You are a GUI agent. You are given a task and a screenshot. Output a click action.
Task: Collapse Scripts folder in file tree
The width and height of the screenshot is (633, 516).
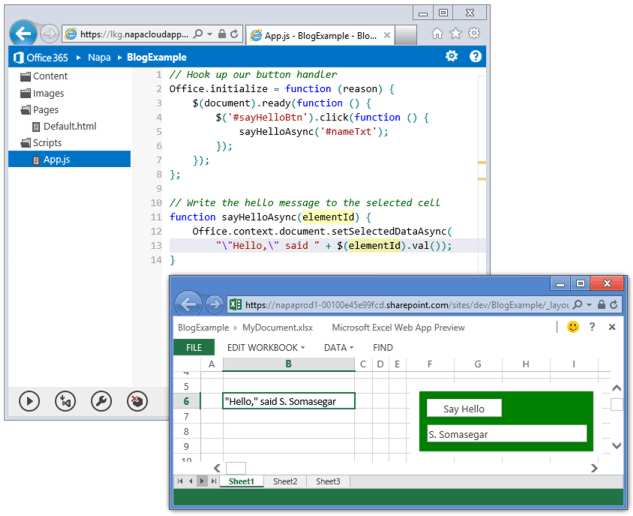(x=41, y=143)
